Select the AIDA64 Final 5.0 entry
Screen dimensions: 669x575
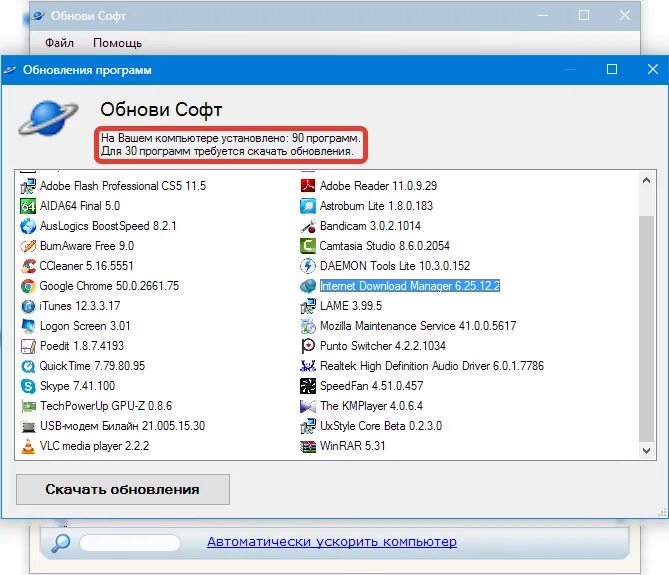pos(80,206)
